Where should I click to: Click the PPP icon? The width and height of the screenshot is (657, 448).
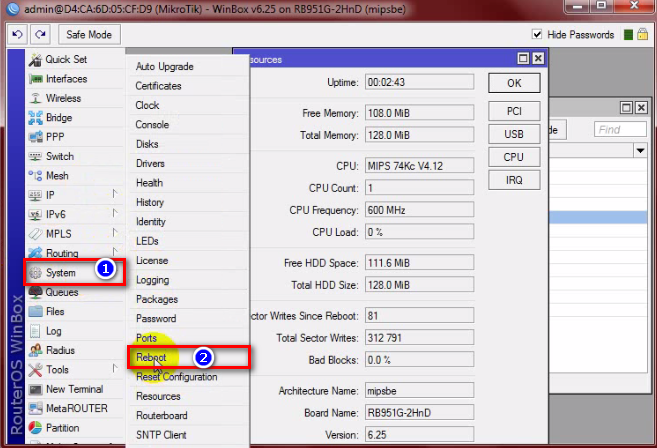pos(36,137)
